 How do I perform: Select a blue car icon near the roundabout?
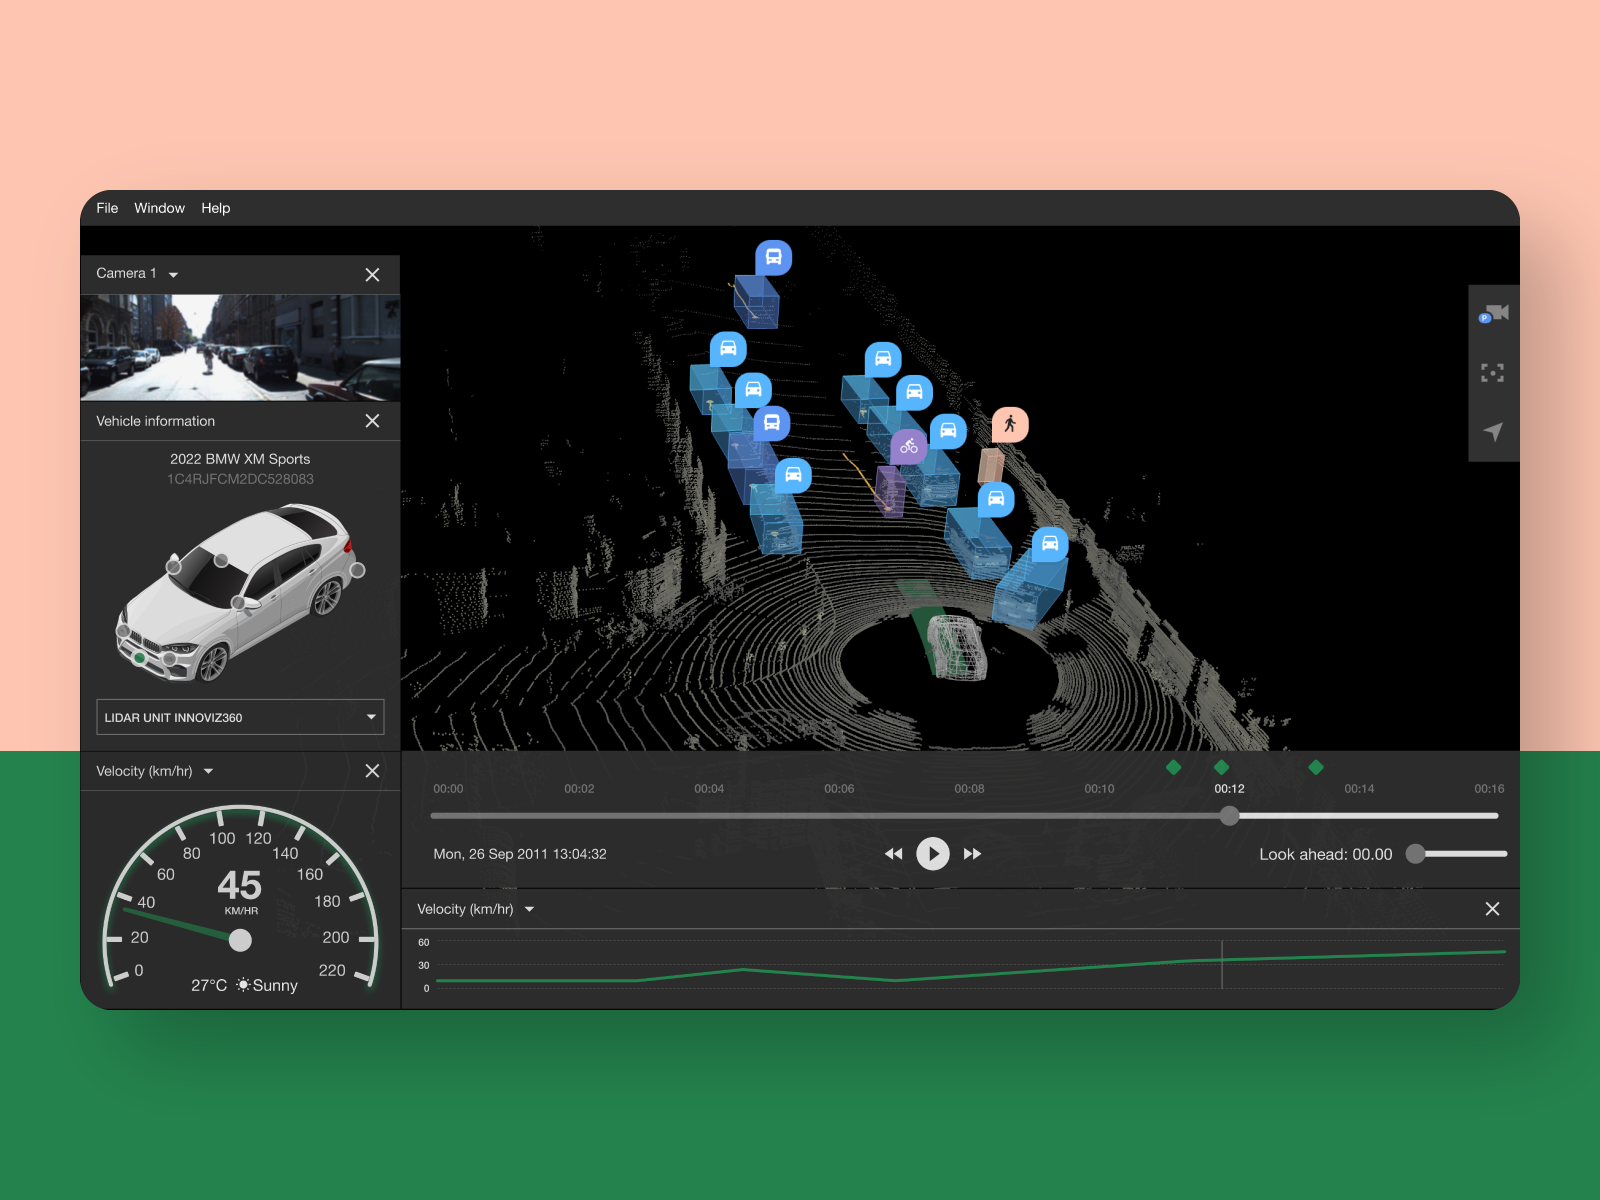[995, 500]
